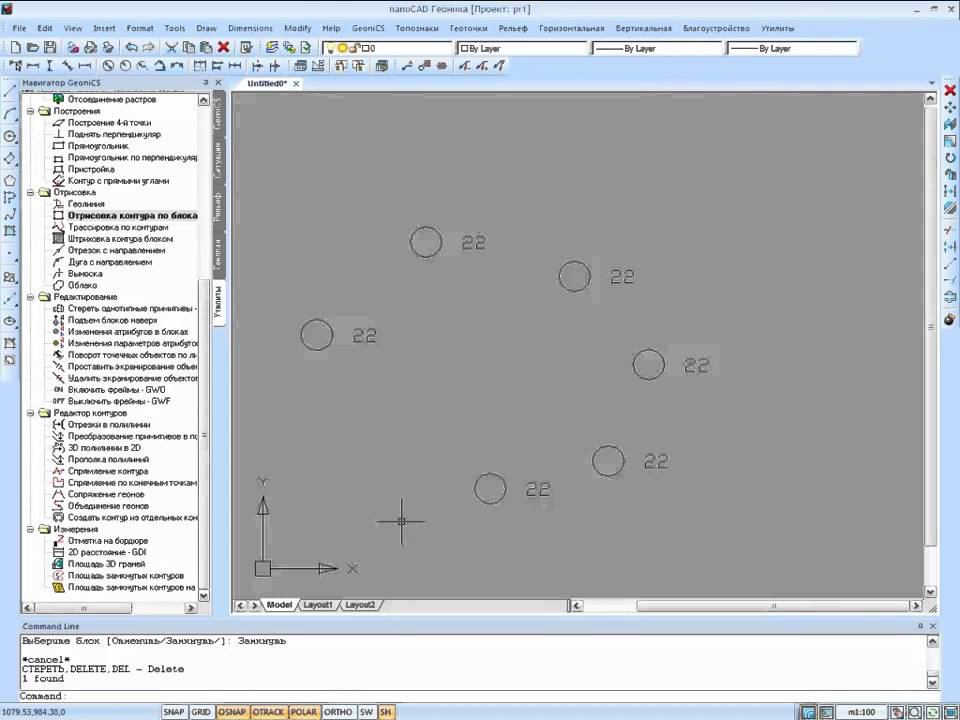Screen dimensions: 960x720
Task: Open the Dimensions menu
Action: tap(250, 28)
